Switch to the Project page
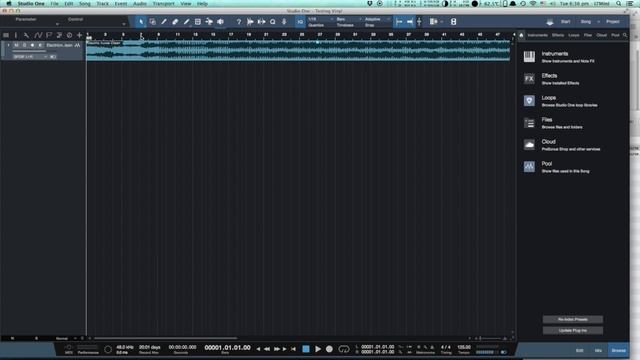Screen dimensions: 640x360 tap(613, 22)
